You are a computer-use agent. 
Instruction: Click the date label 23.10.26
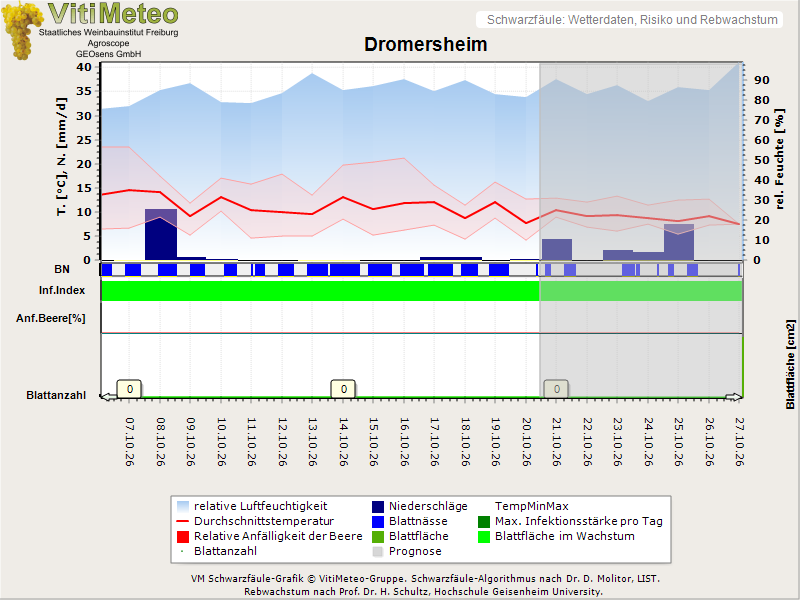pyautogui.click(x=617, y=442)
